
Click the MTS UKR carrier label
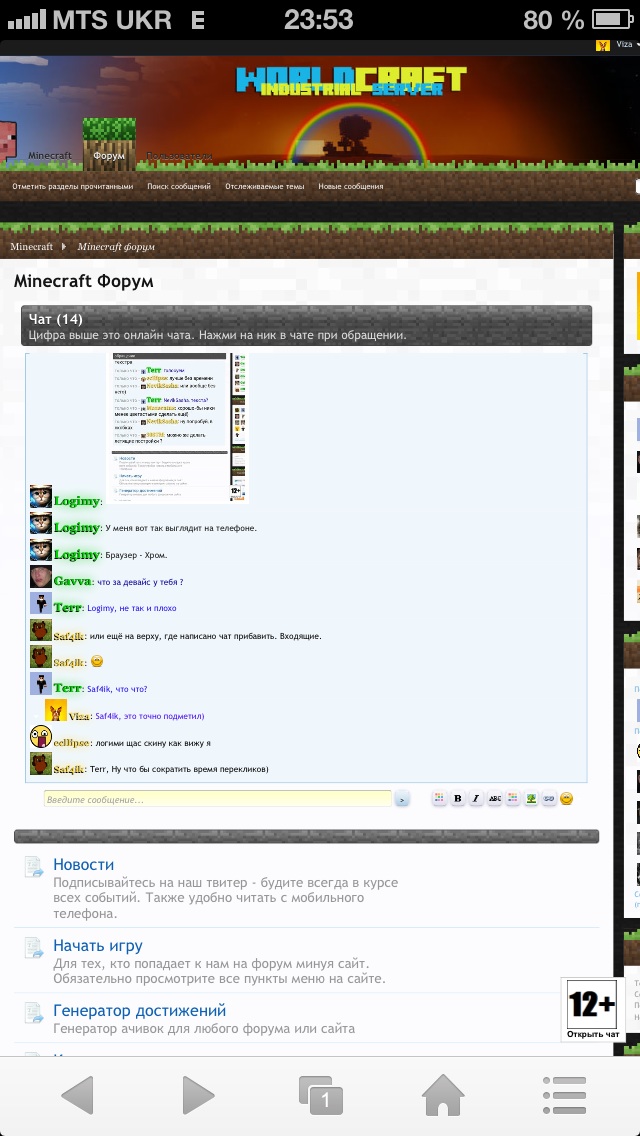point(112,20)
